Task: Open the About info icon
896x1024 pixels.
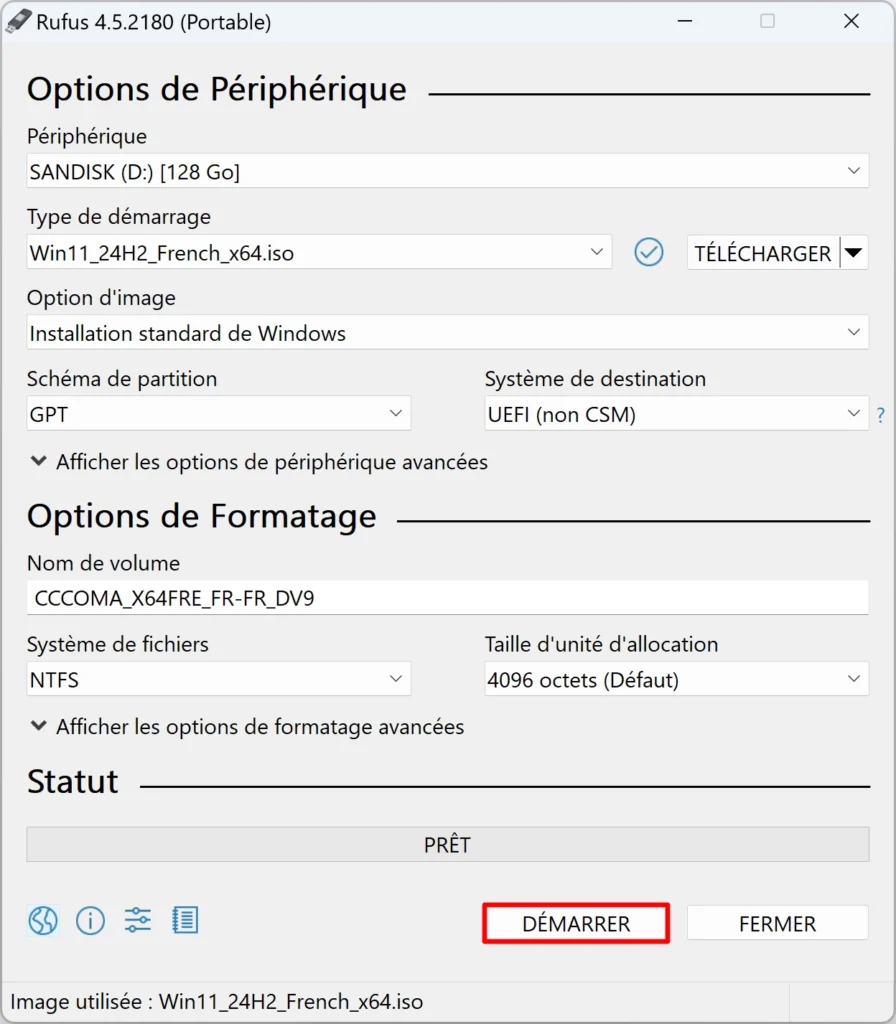Action: (x=90, y=921)
